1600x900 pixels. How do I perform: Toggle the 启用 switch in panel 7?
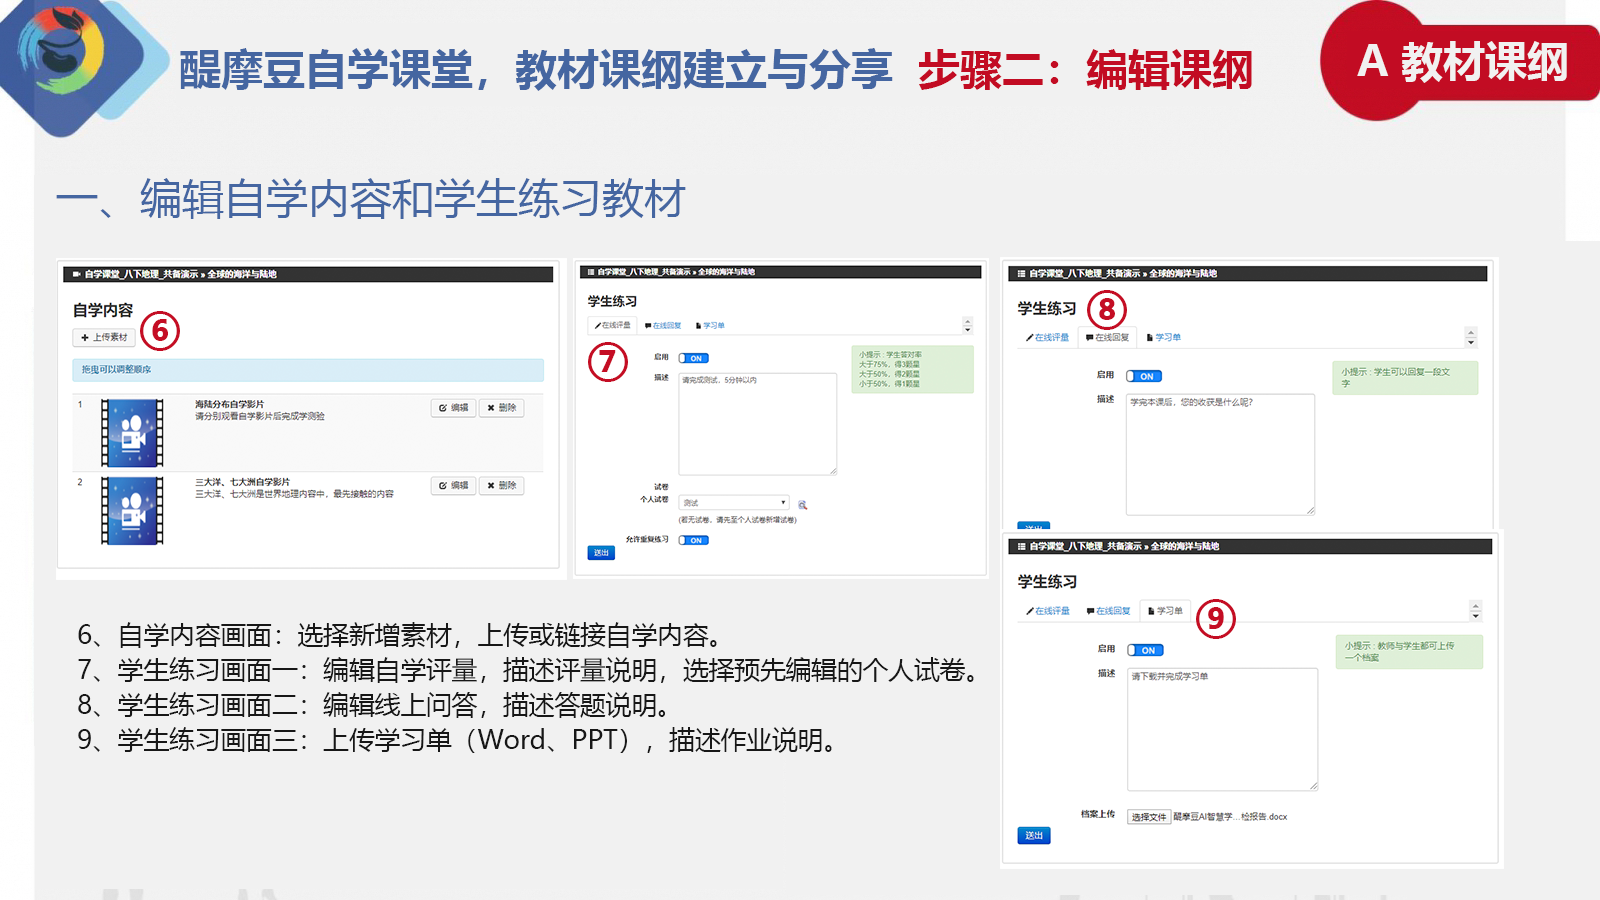(x=693, y=358)
